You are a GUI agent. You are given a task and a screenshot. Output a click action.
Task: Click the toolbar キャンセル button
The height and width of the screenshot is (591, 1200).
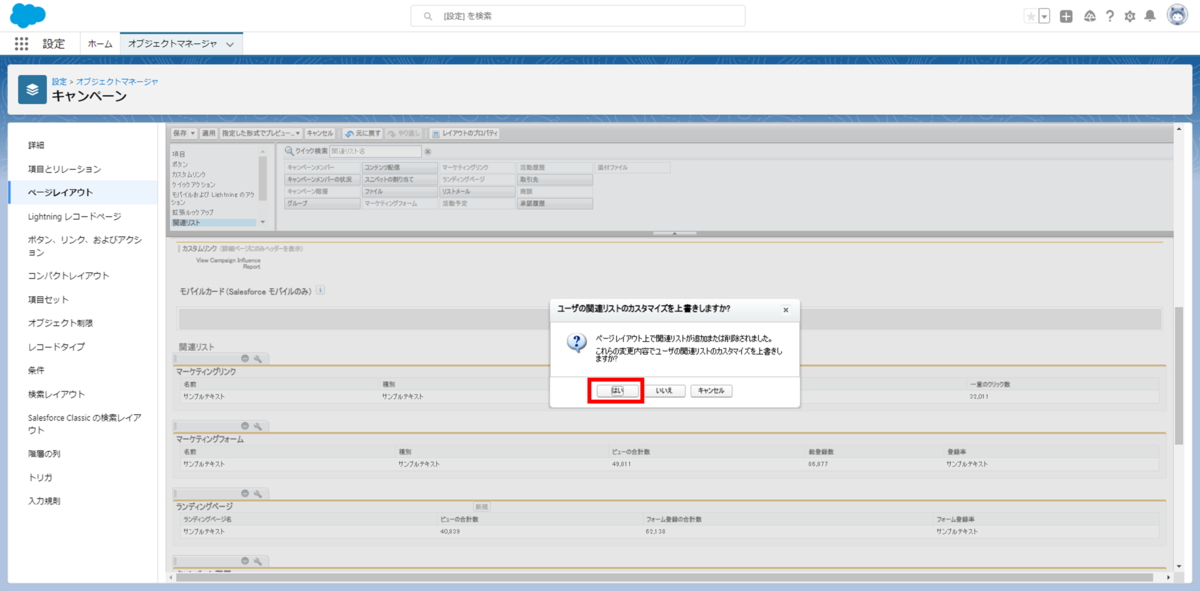[320, 132]
